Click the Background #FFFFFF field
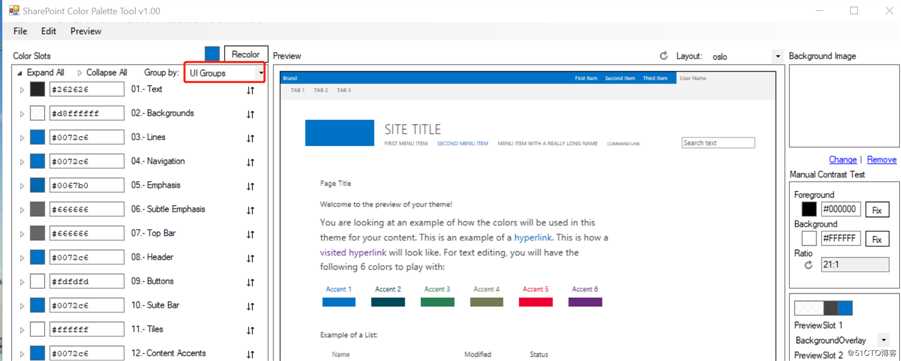The height and width of the screenshot is (361, 901). tap(841, 238)
